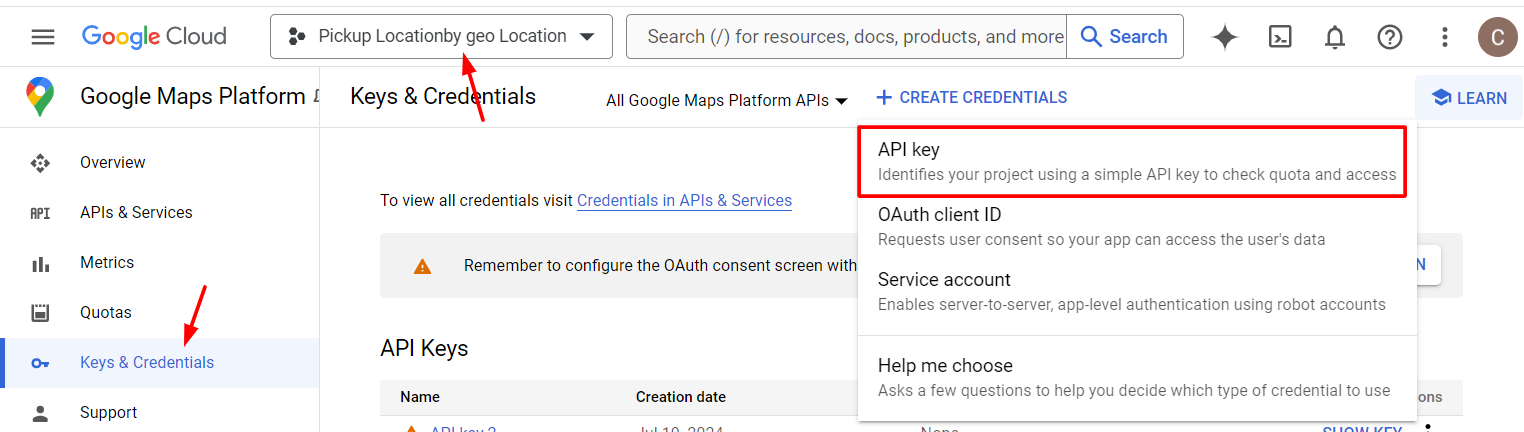Click the Quotas icon in sidebar

point(40,313)
